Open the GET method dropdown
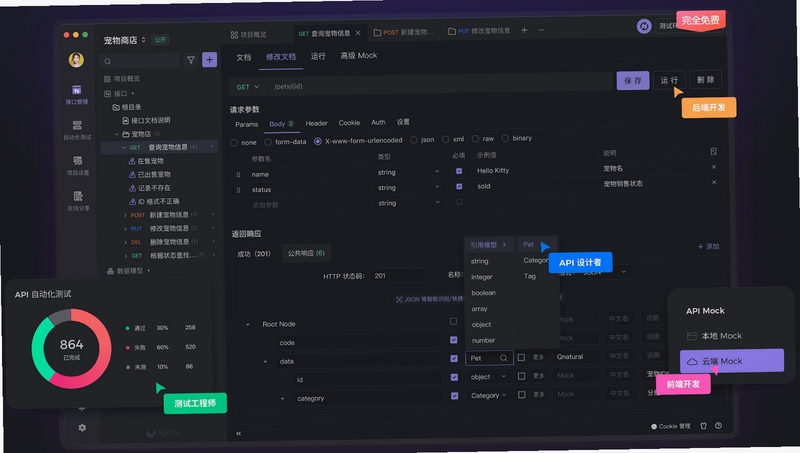Image resolution: width=800 pixels, height=453 pixels. (x=247, y=87)
